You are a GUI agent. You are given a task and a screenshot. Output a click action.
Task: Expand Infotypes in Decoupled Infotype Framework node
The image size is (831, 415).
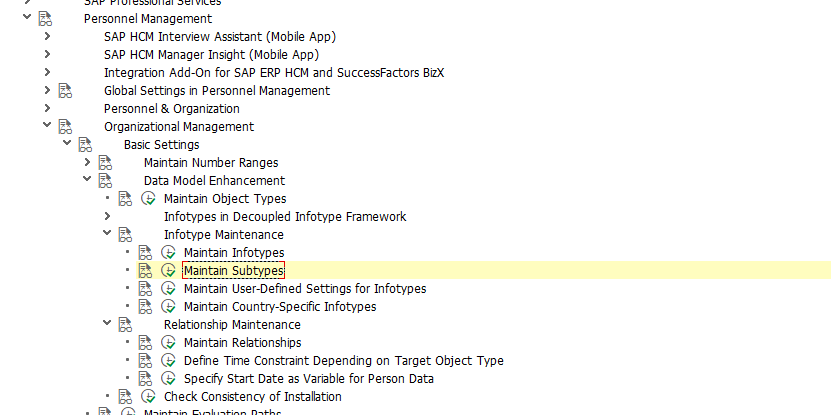(x=107, y=216)
